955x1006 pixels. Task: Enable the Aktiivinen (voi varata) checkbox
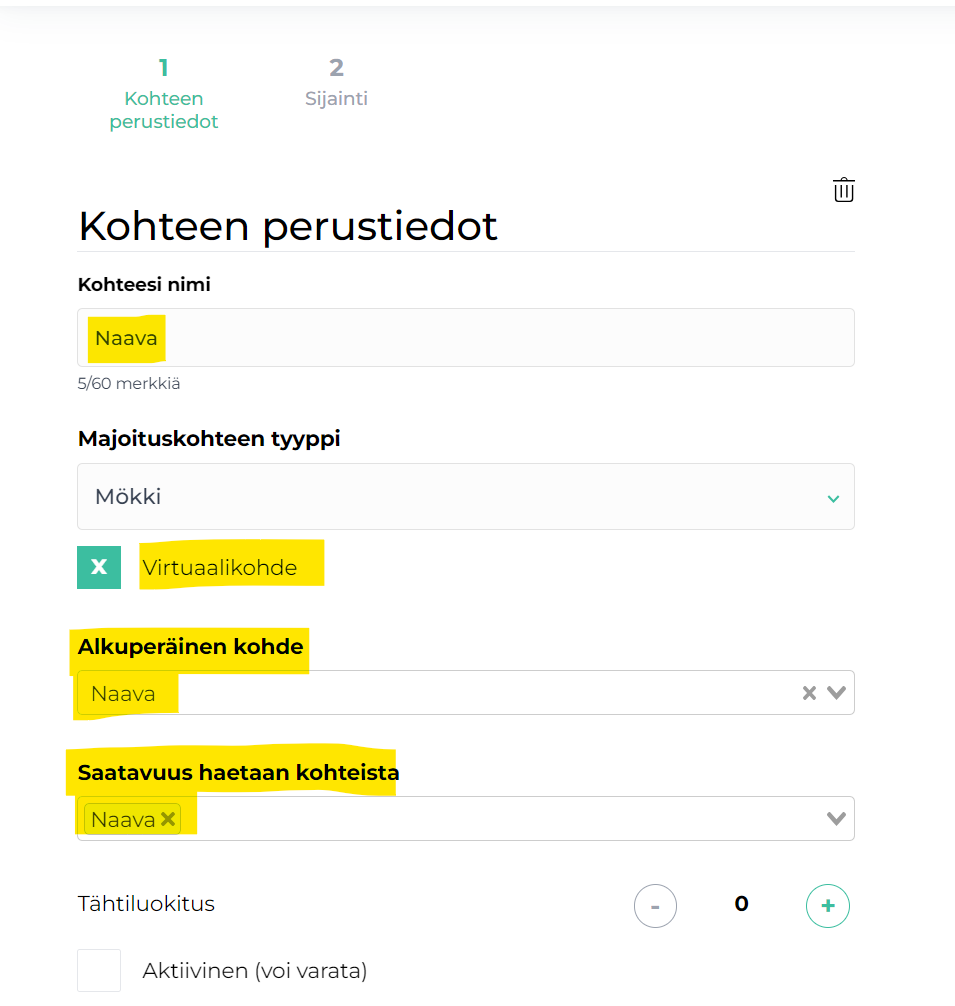(x=99, y=971)
